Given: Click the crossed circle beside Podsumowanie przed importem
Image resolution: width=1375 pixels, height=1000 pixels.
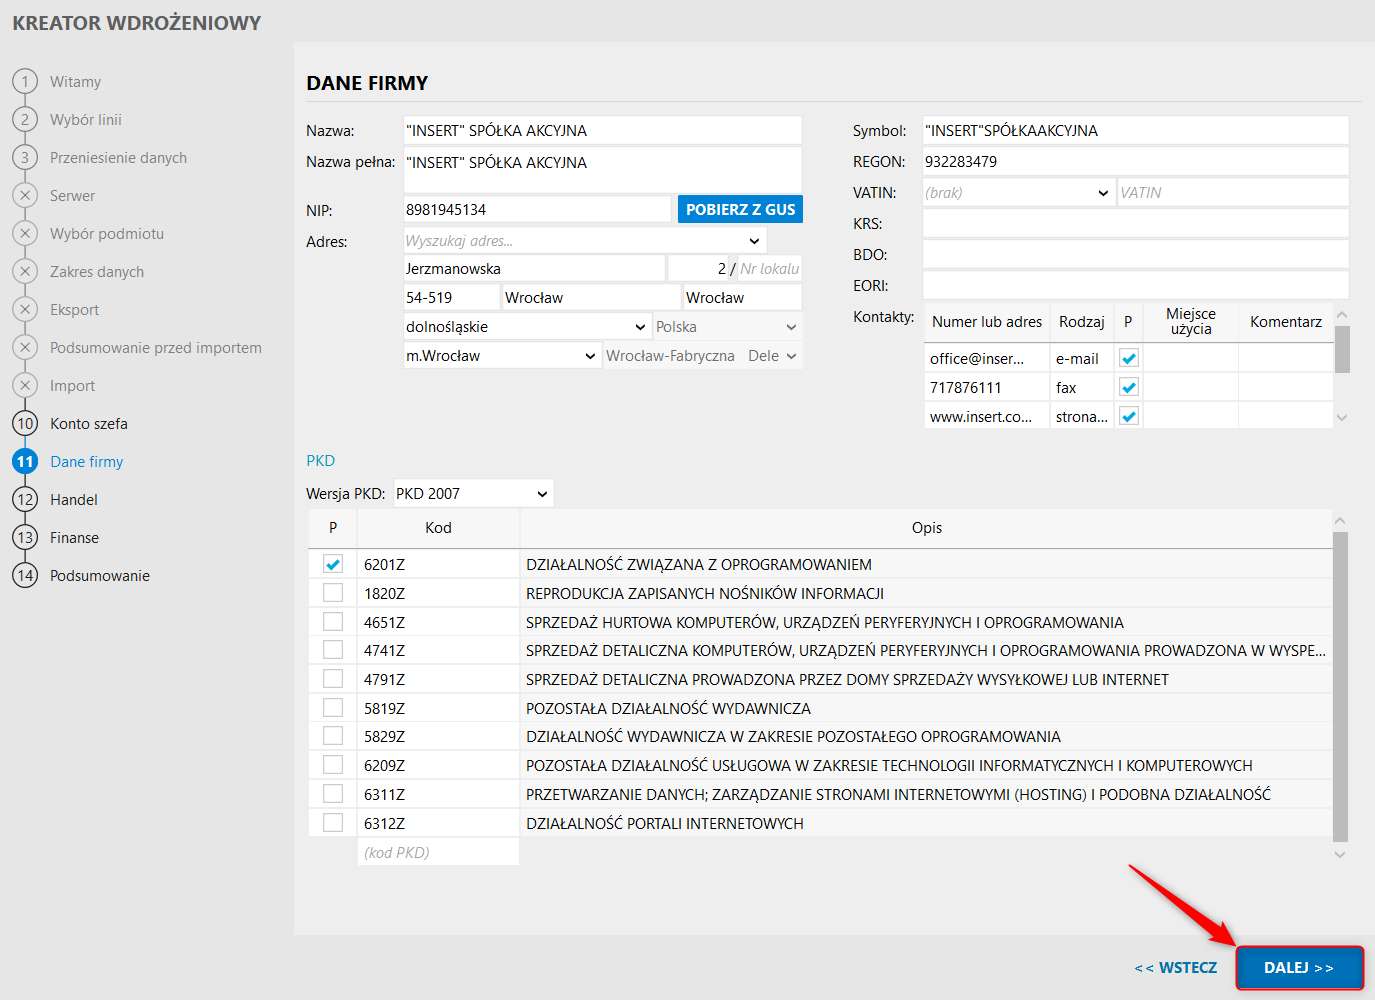Looking at the screenshot, I should pos(25,347).
